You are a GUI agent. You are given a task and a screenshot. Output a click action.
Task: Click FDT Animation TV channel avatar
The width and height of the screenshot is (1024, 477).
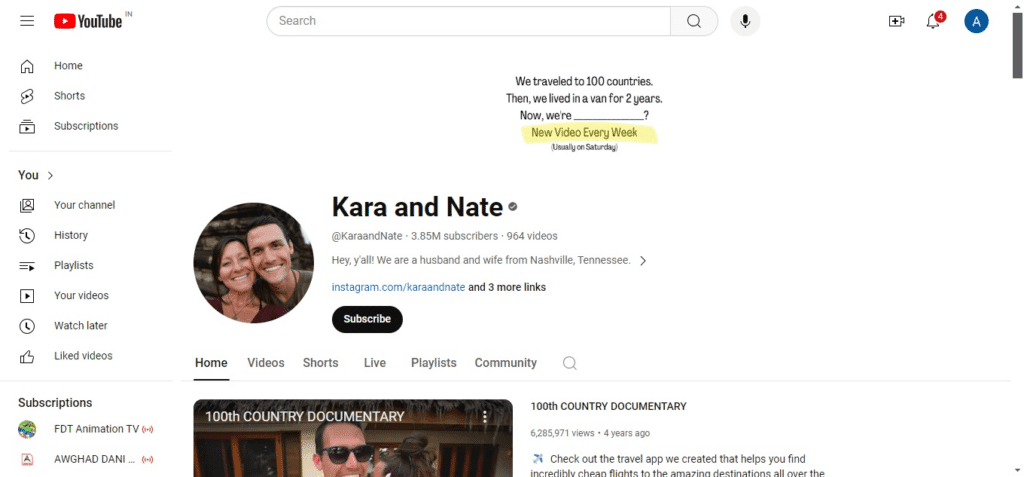27,429
